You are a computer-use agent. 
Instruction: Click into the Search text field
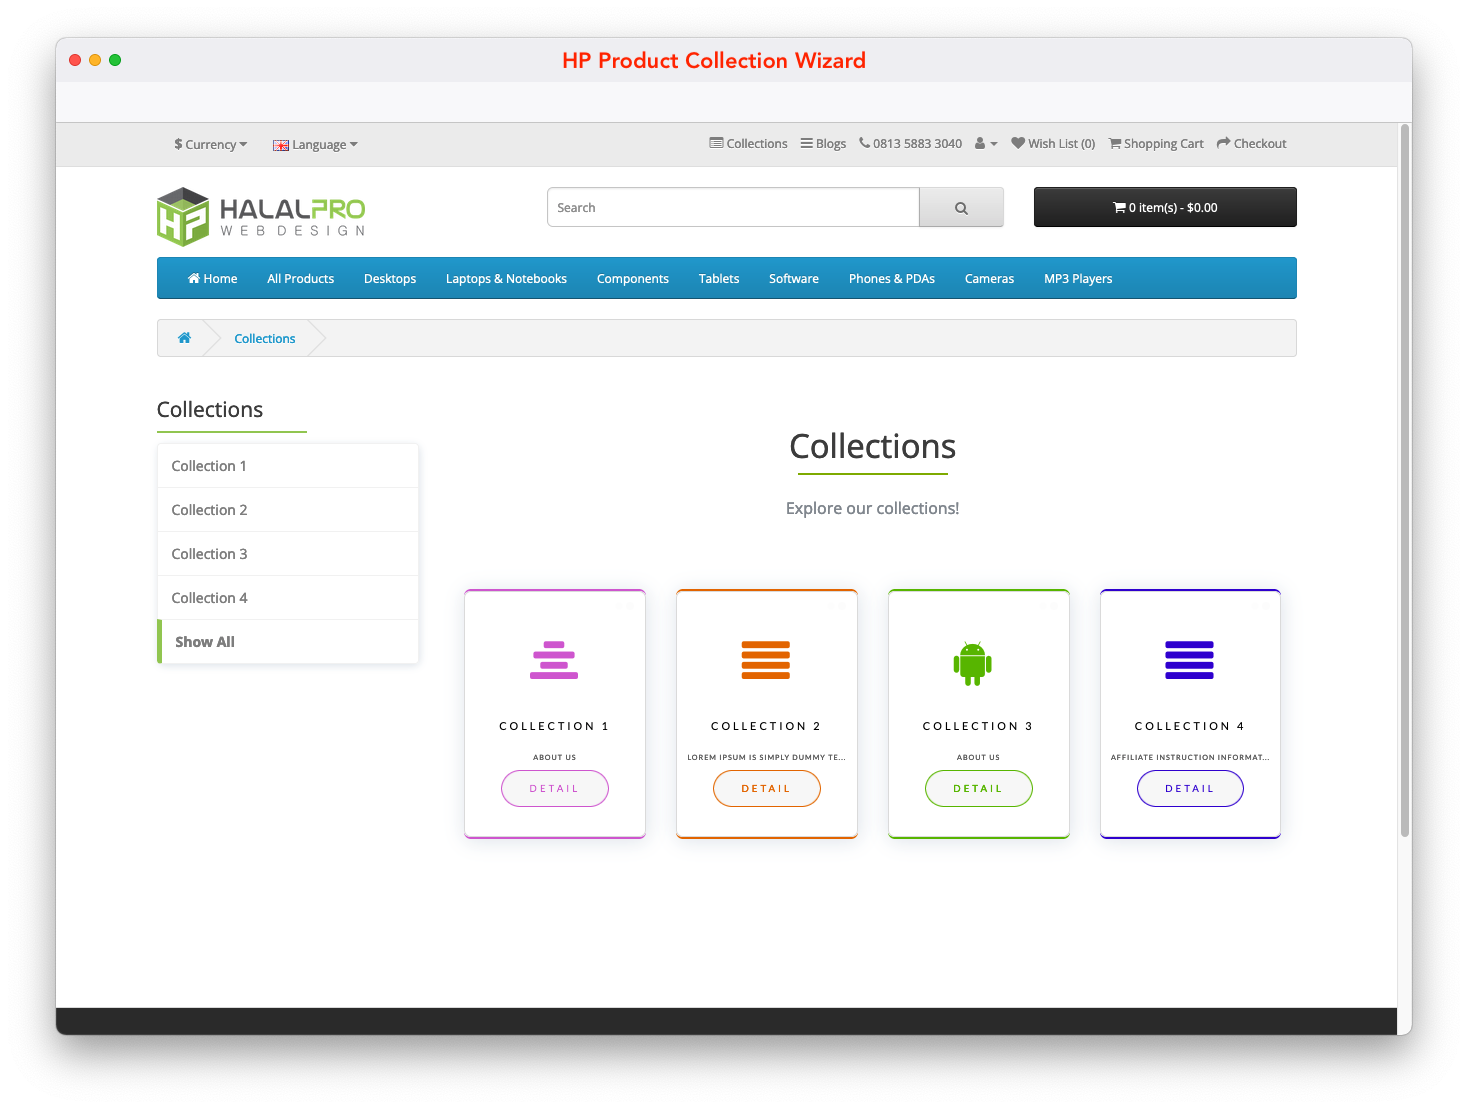(733, 208)
